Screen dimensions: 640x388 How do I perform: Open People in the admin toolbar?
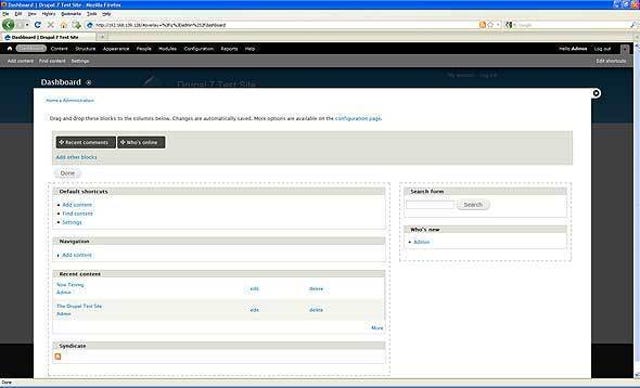144,49
